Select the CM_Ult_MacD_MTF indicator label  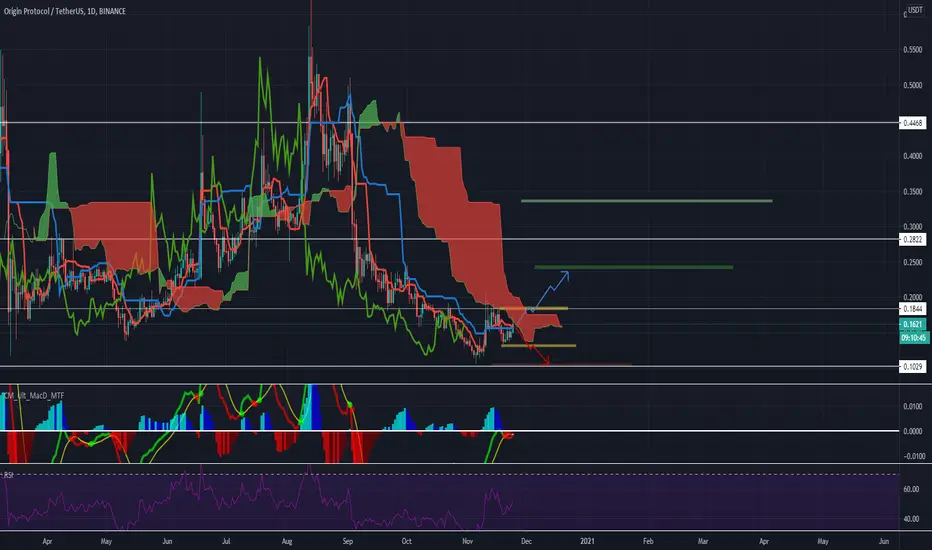pos(34,395)
